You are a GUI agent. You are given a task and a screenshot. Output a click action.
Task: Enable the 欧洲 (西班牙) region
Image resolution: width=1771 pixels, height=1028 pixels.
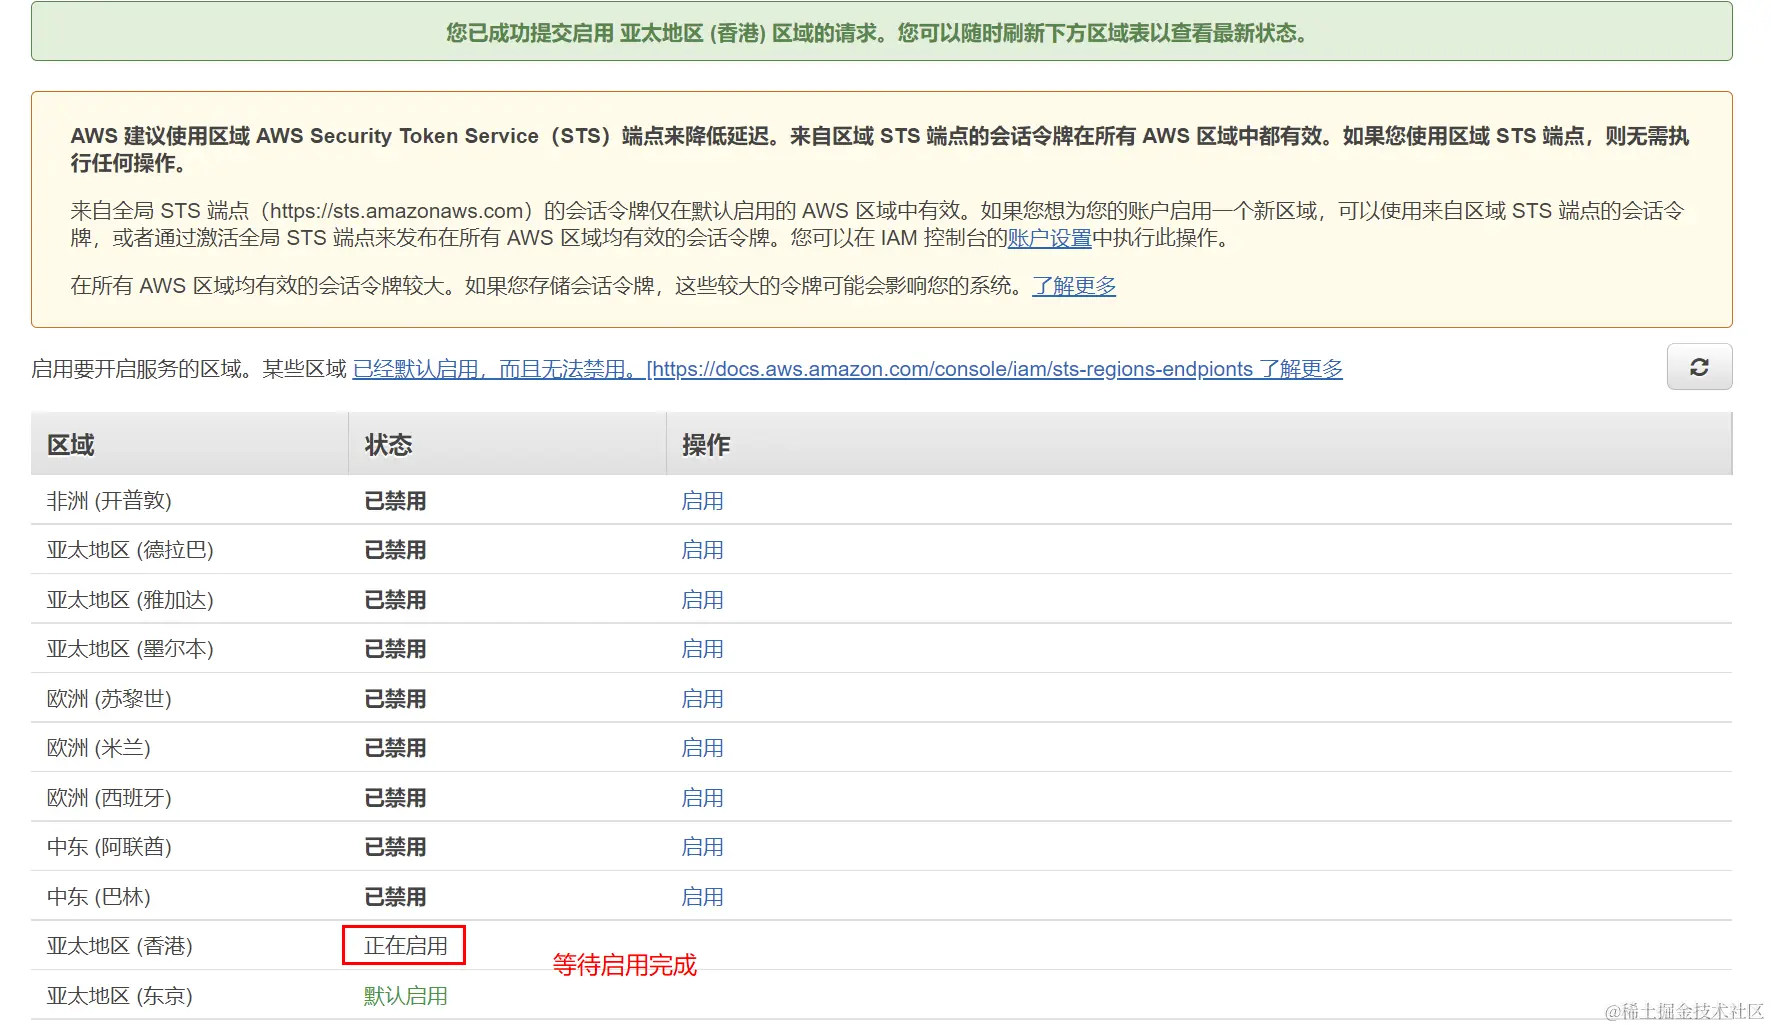coord(702,798)
